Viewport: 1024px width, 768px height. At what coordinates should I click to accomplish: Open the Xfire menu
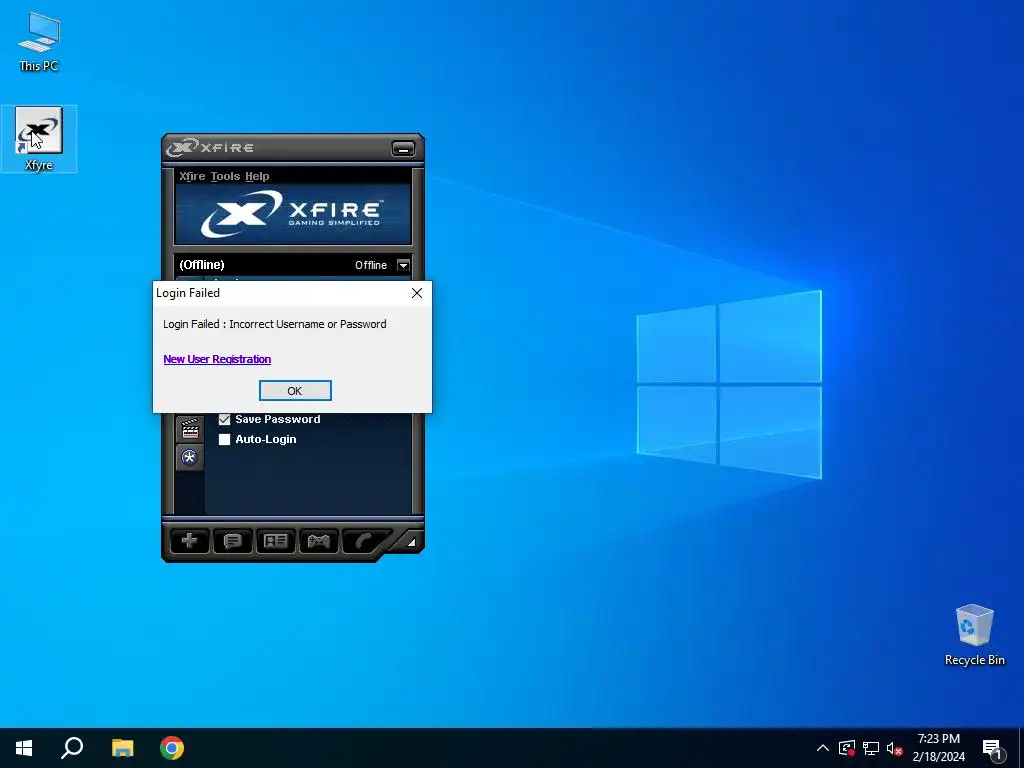[192, 176]
